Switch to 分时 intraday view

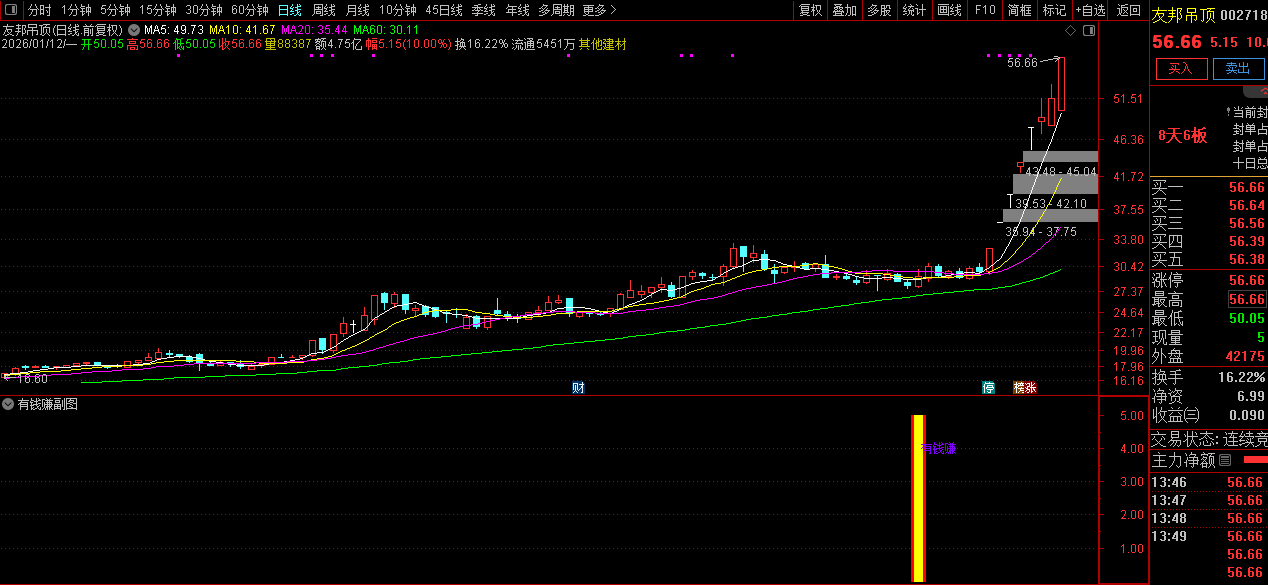tap(40, 10)
